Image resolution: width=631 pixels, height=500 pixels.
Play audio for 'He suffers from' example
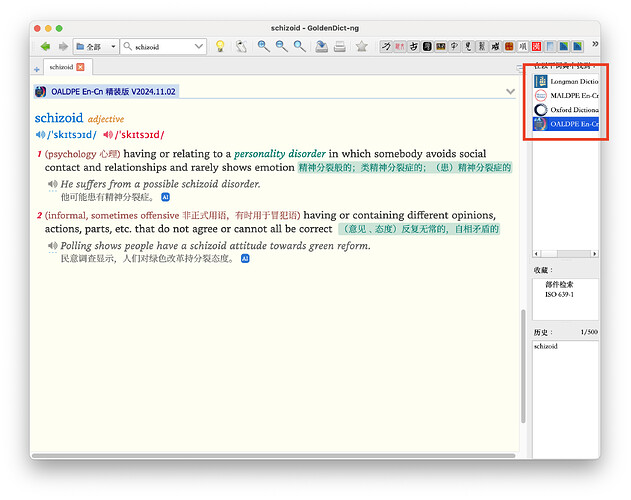53,184
